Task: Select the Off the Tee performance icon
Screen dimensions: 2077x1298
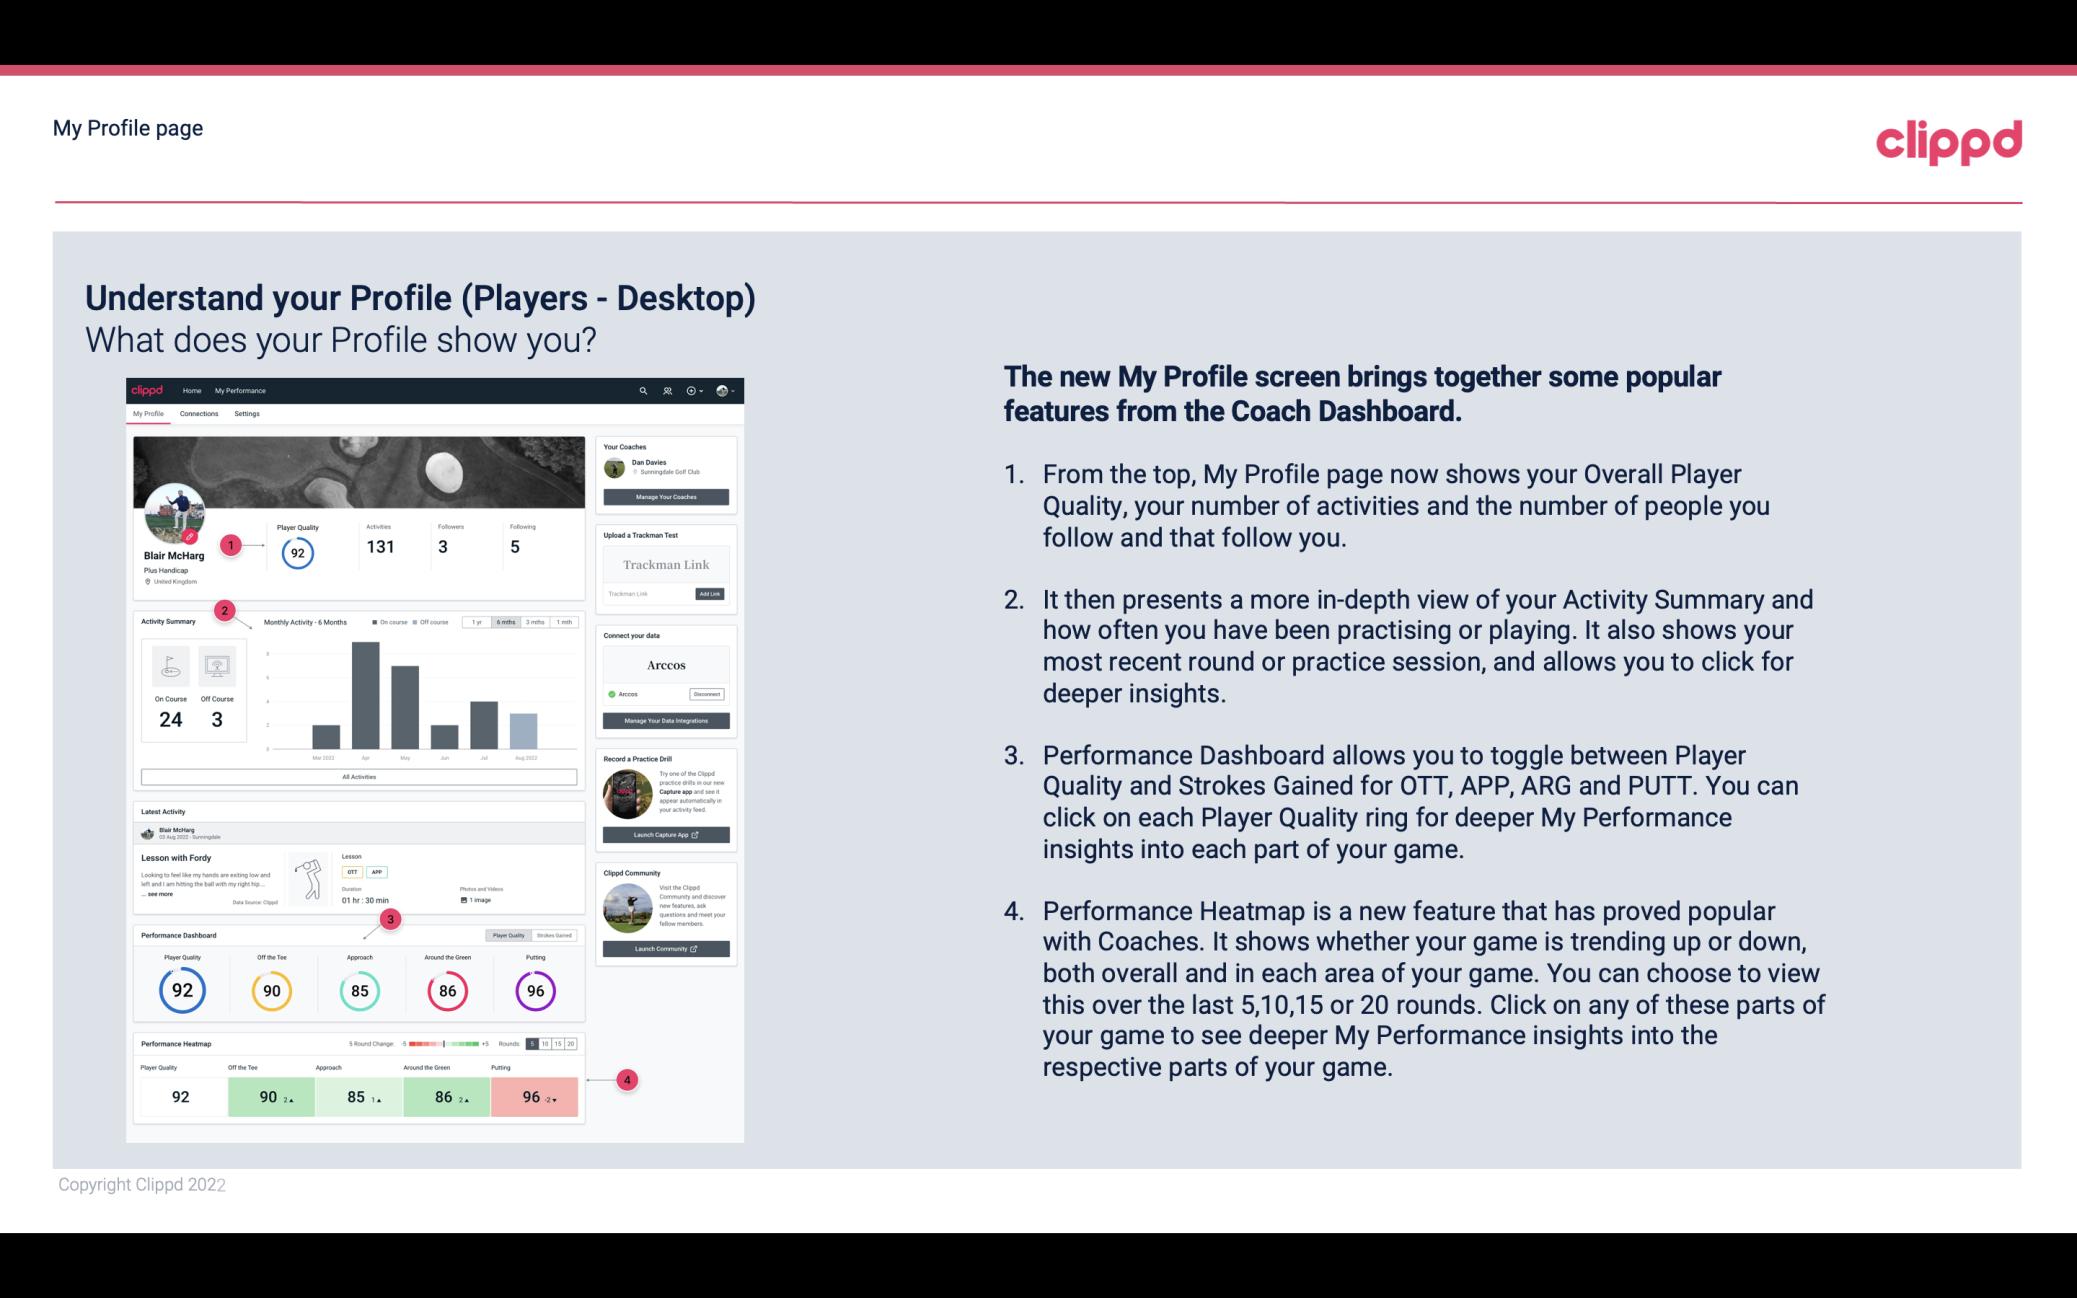Action: coord(271,988)
